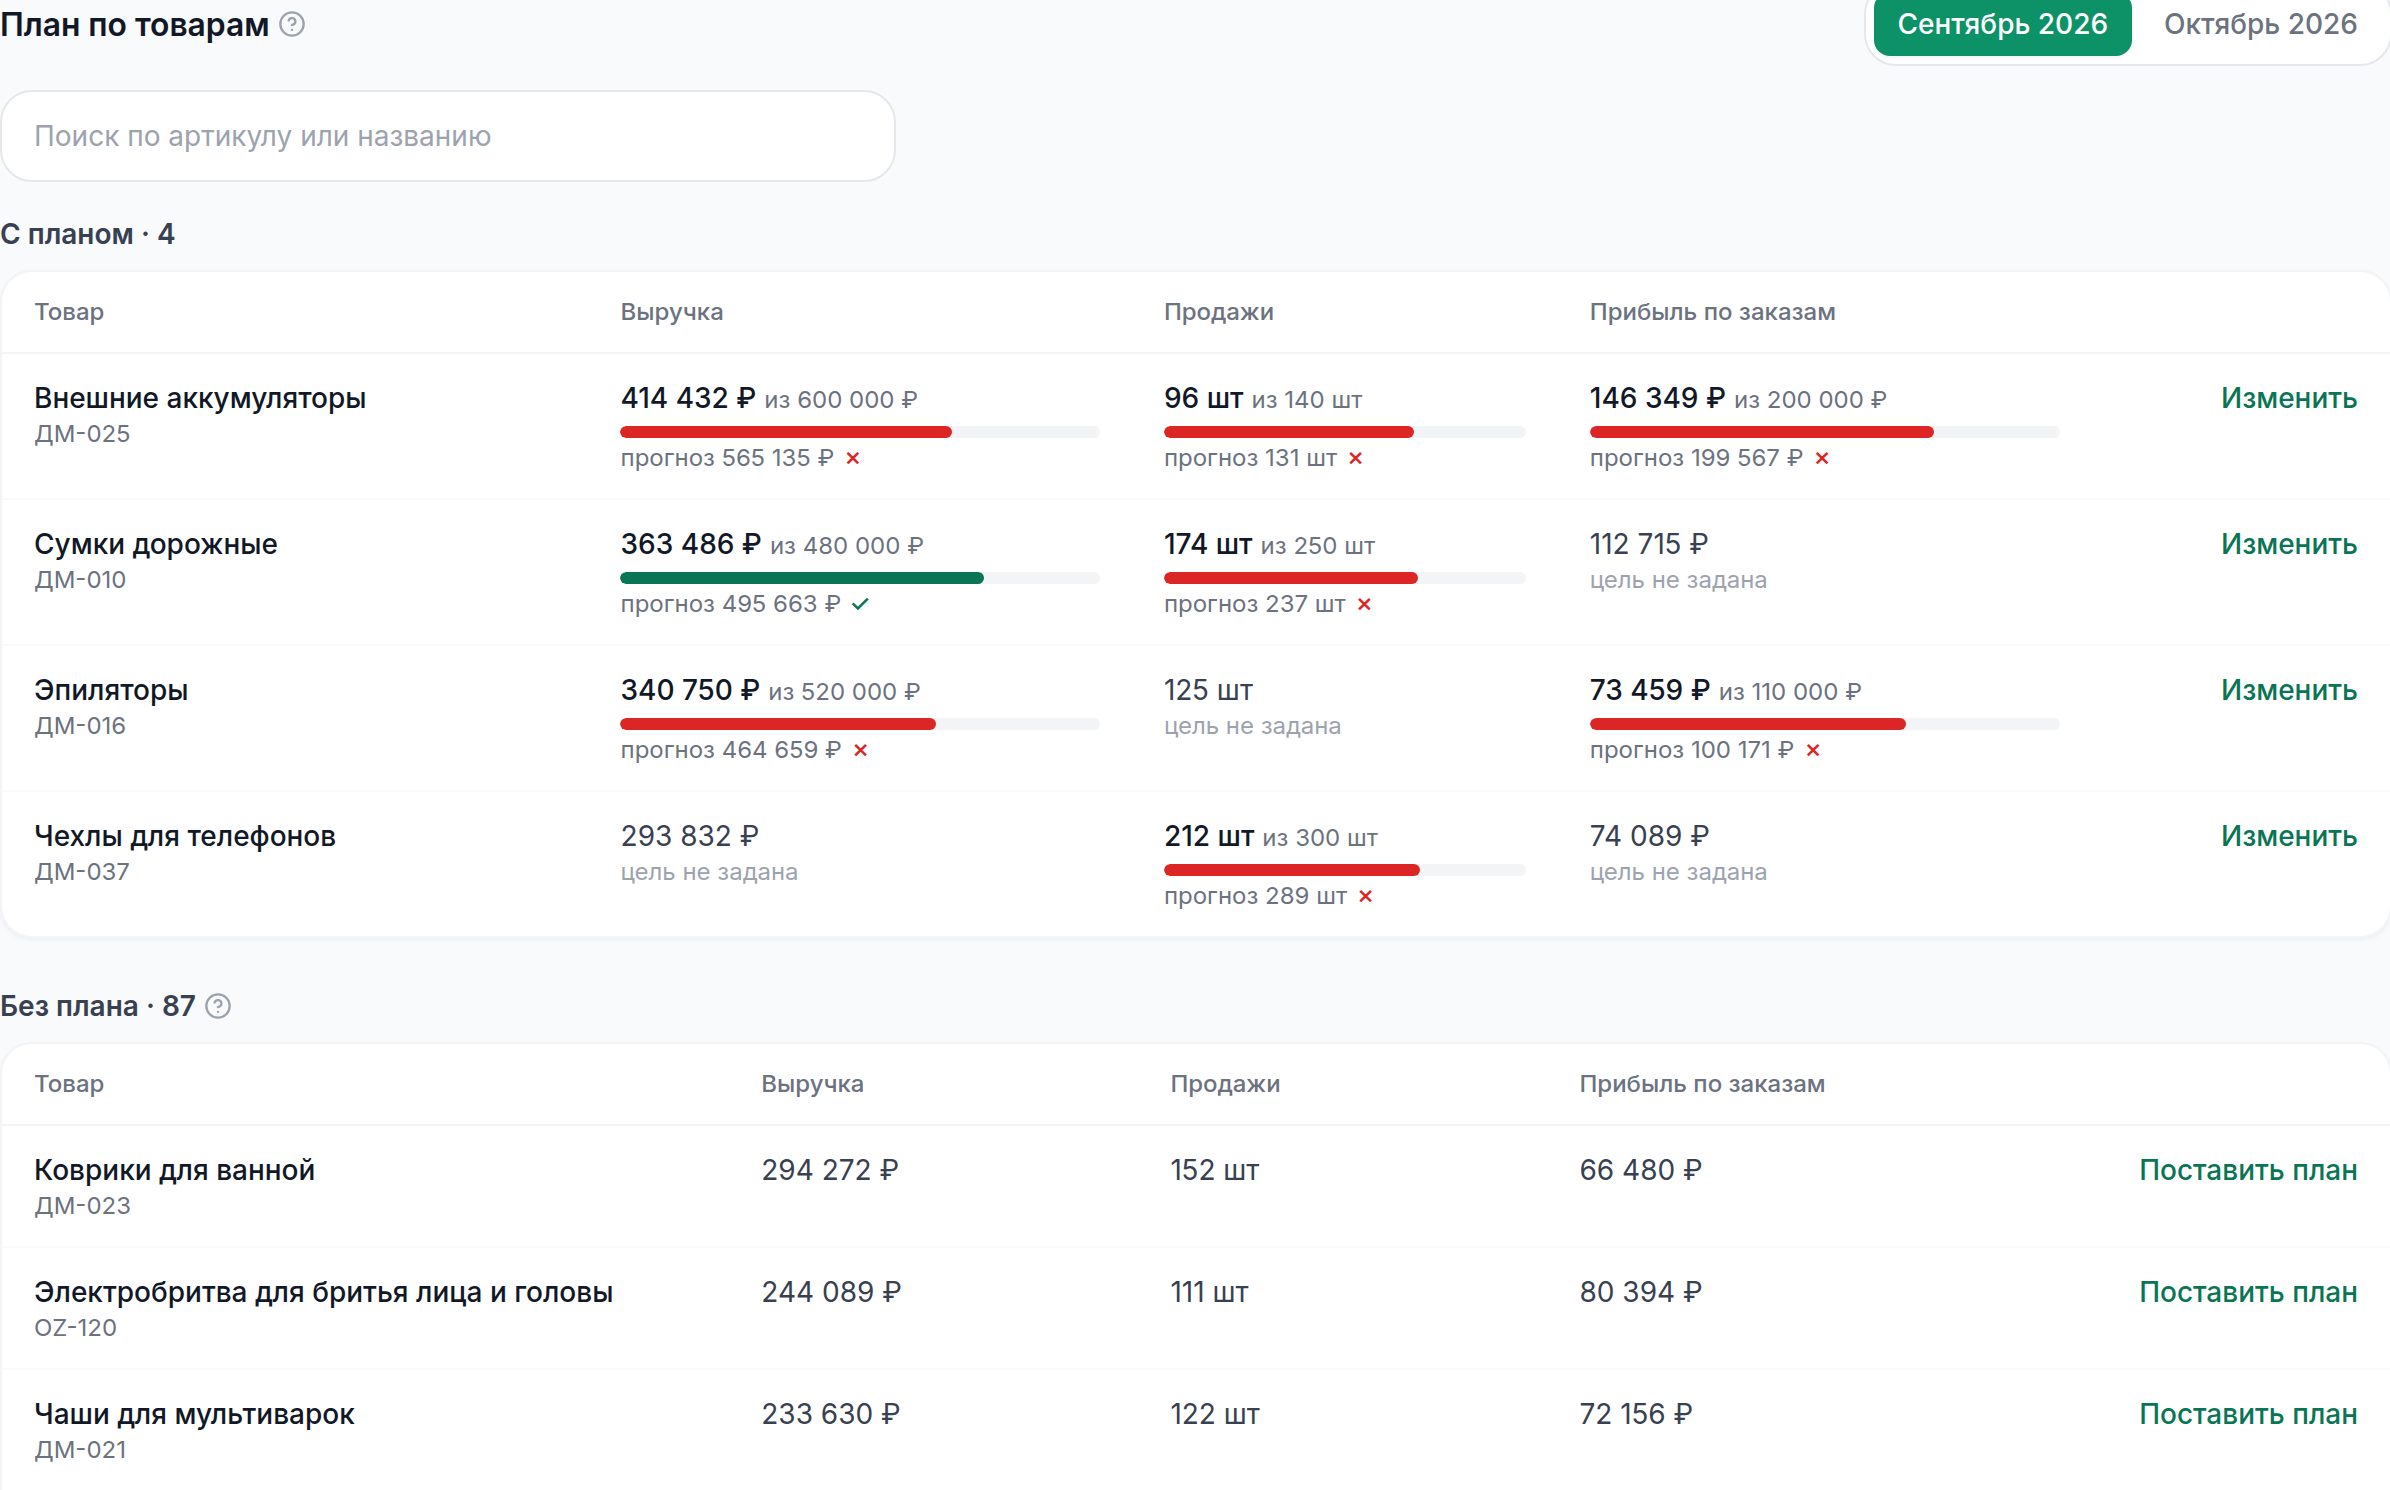This screenshot has height=1490, width=2390.
Task: Click red cross by прогноз 565 135 ₽
Action: coord(853,458)
